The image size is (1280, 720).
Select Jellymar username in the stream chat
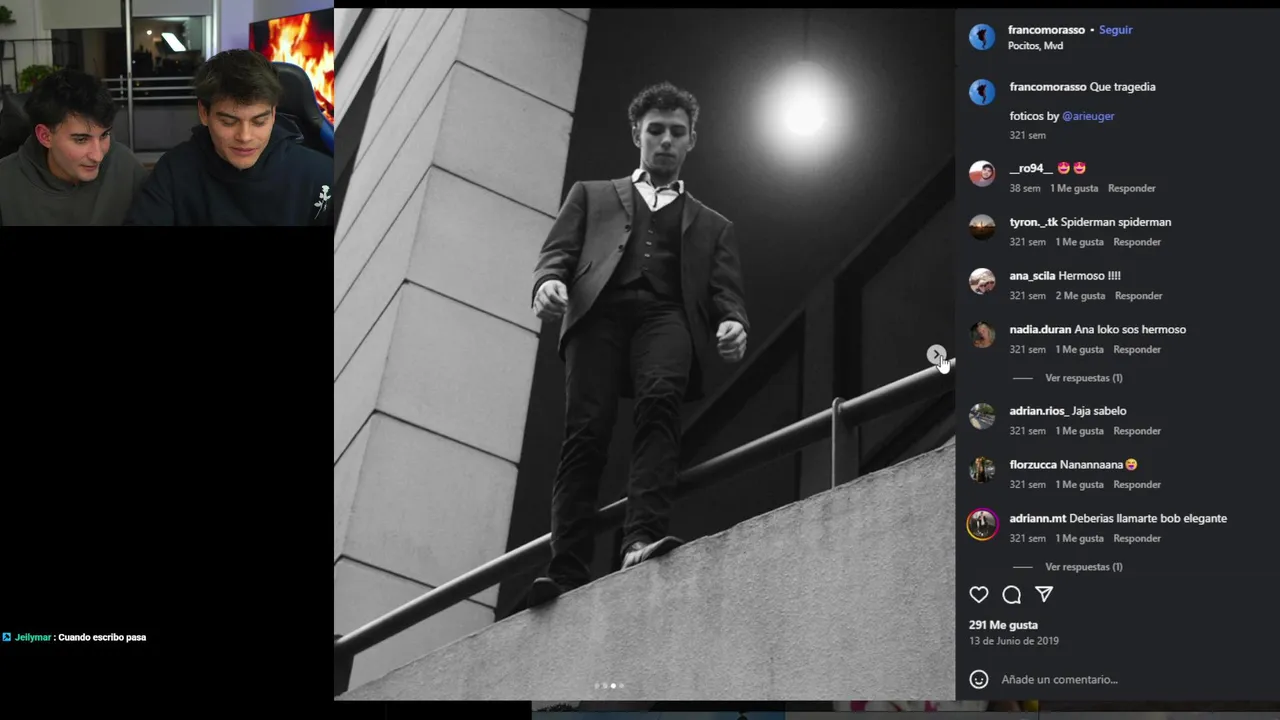point(33,637)
